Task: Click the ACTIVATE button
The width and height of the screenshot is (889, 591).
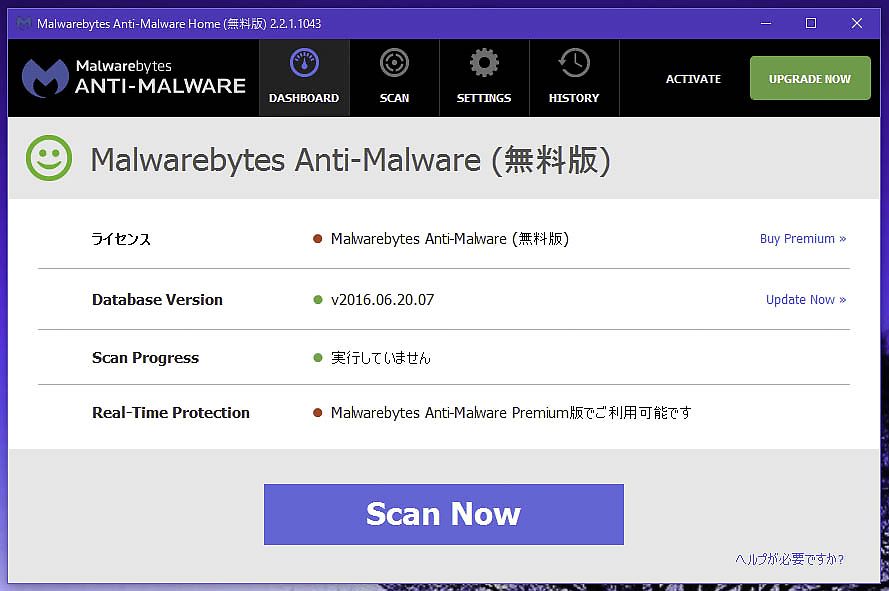Action: [x=693, y=79]
